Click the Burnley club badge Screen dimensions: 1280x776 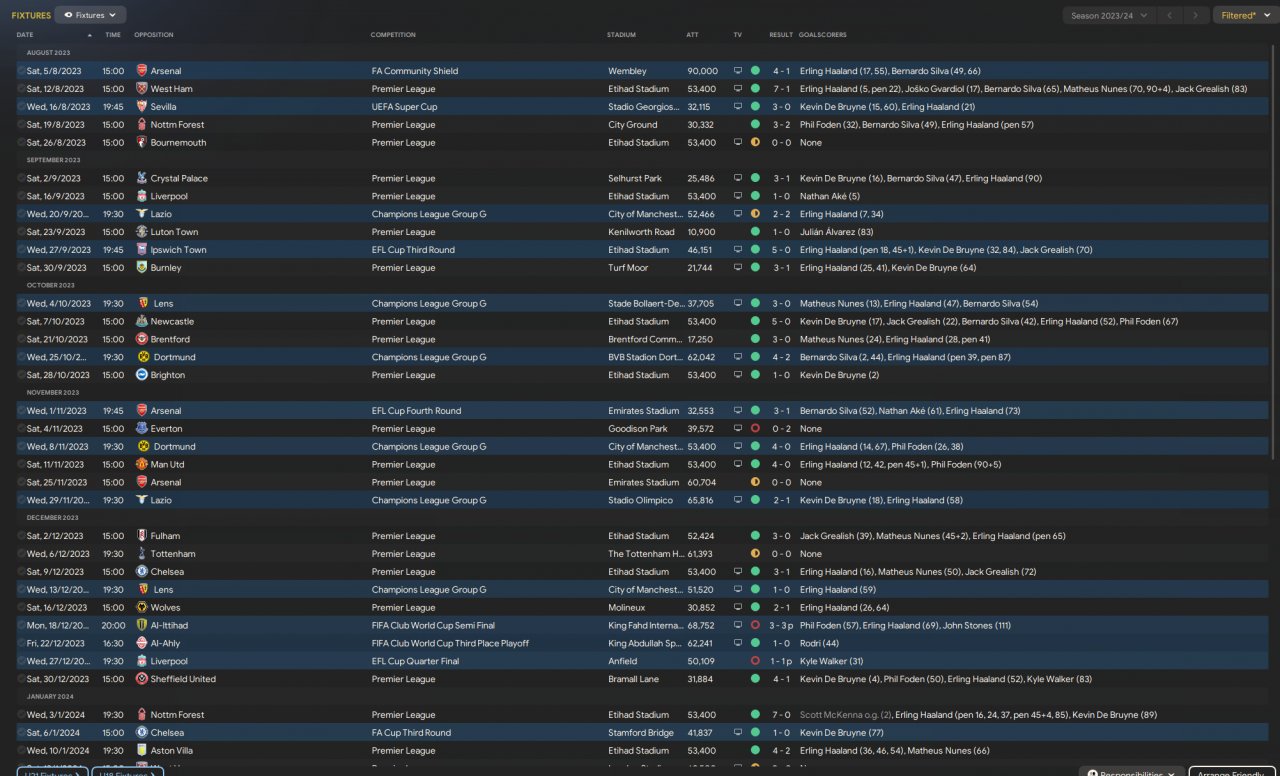141,268
